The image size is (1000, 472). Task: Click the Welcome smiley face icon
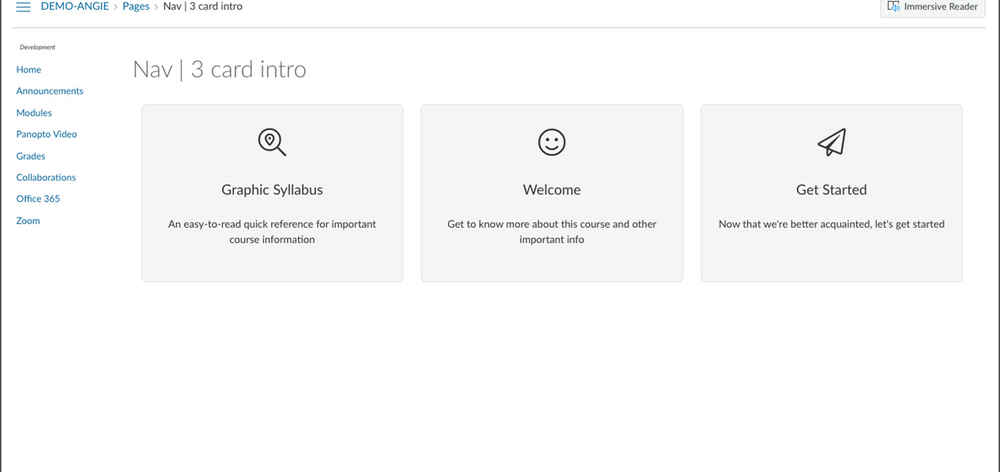click(552, 143)
